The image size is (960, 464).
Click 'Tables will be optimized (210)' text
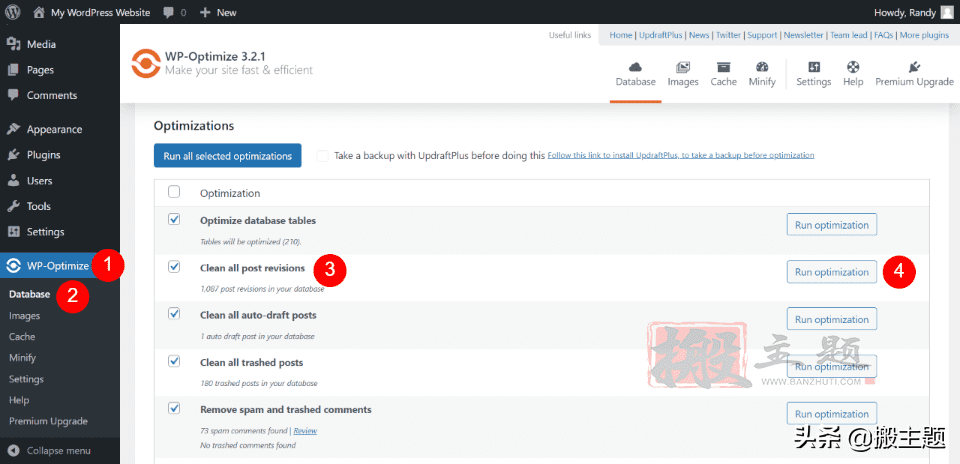(x=250, y=242)
